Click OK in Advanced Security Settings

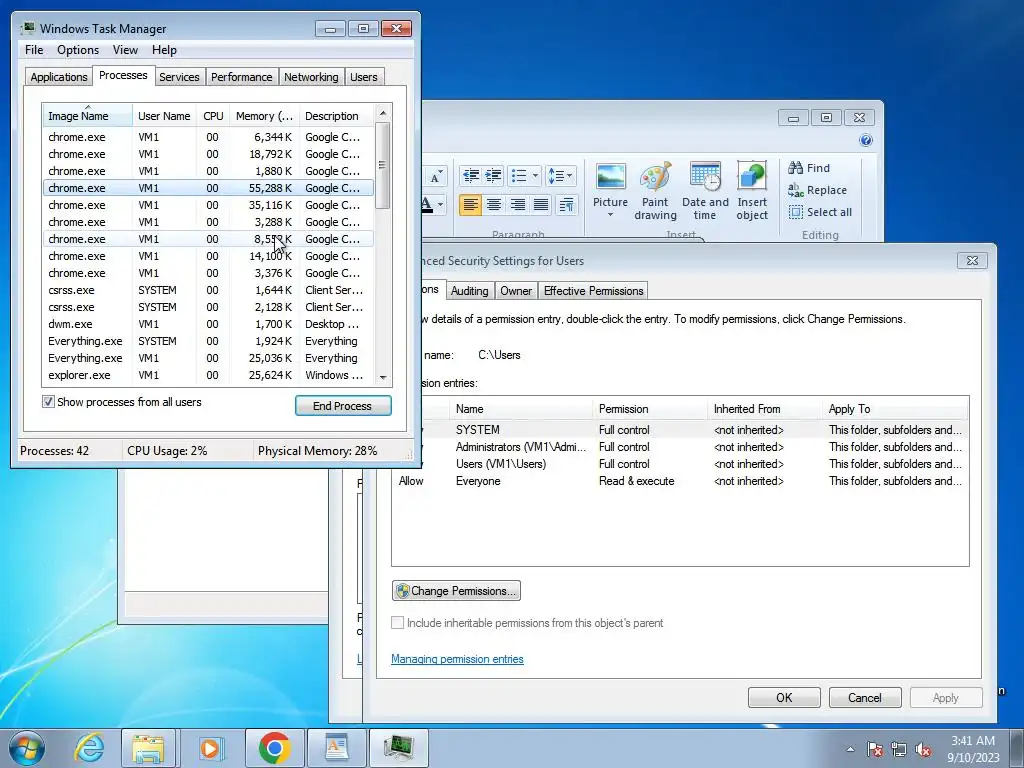tap(784, 697)
